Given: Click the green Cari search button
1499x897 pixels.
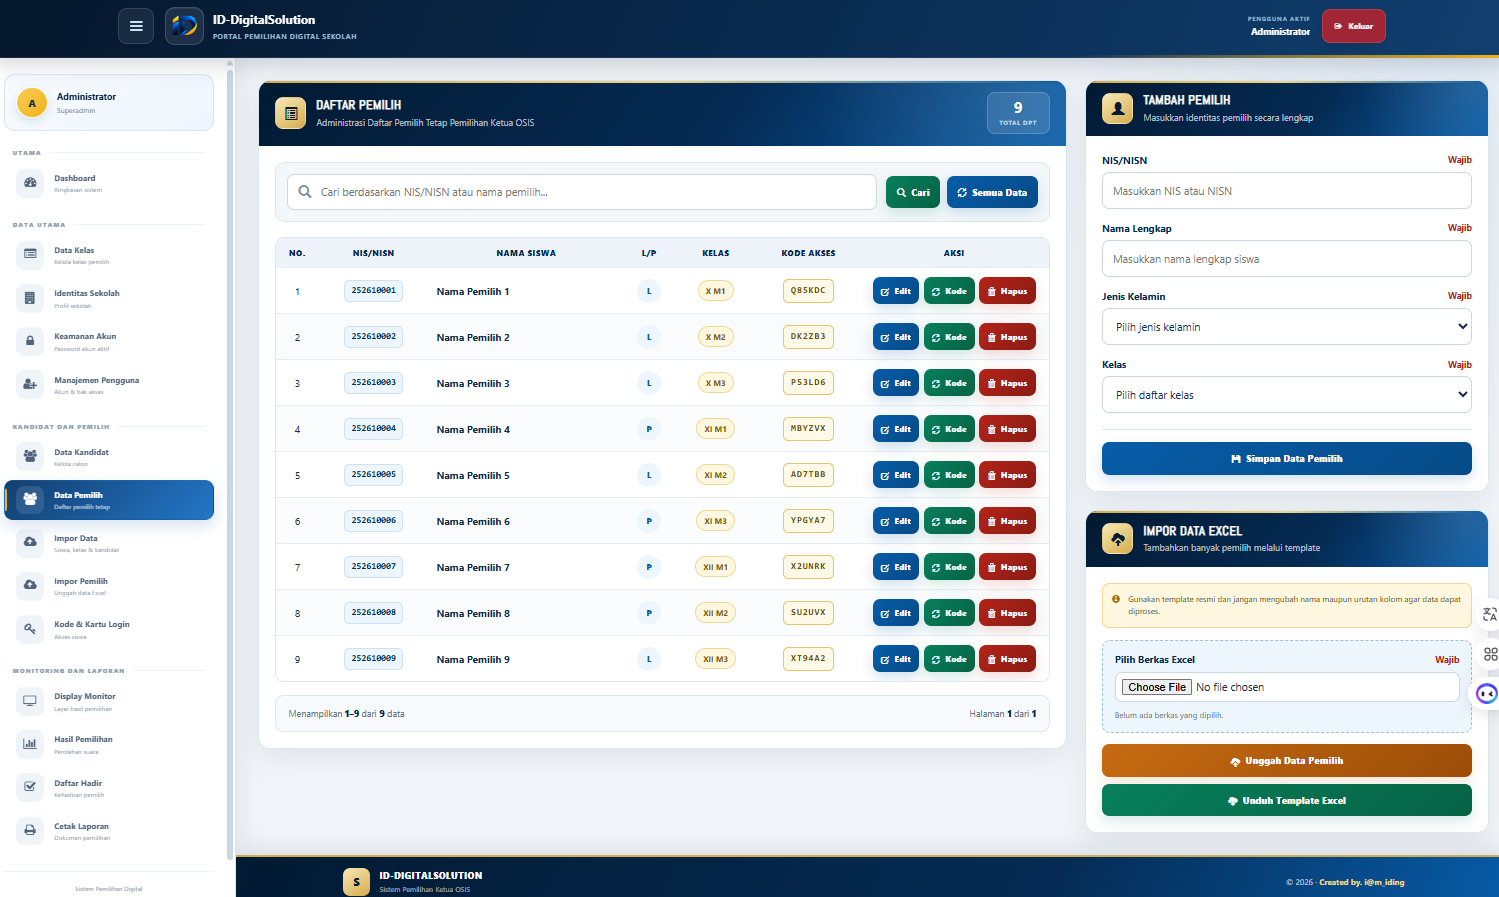Looking at the screenshot, I should tap(912, 192).
